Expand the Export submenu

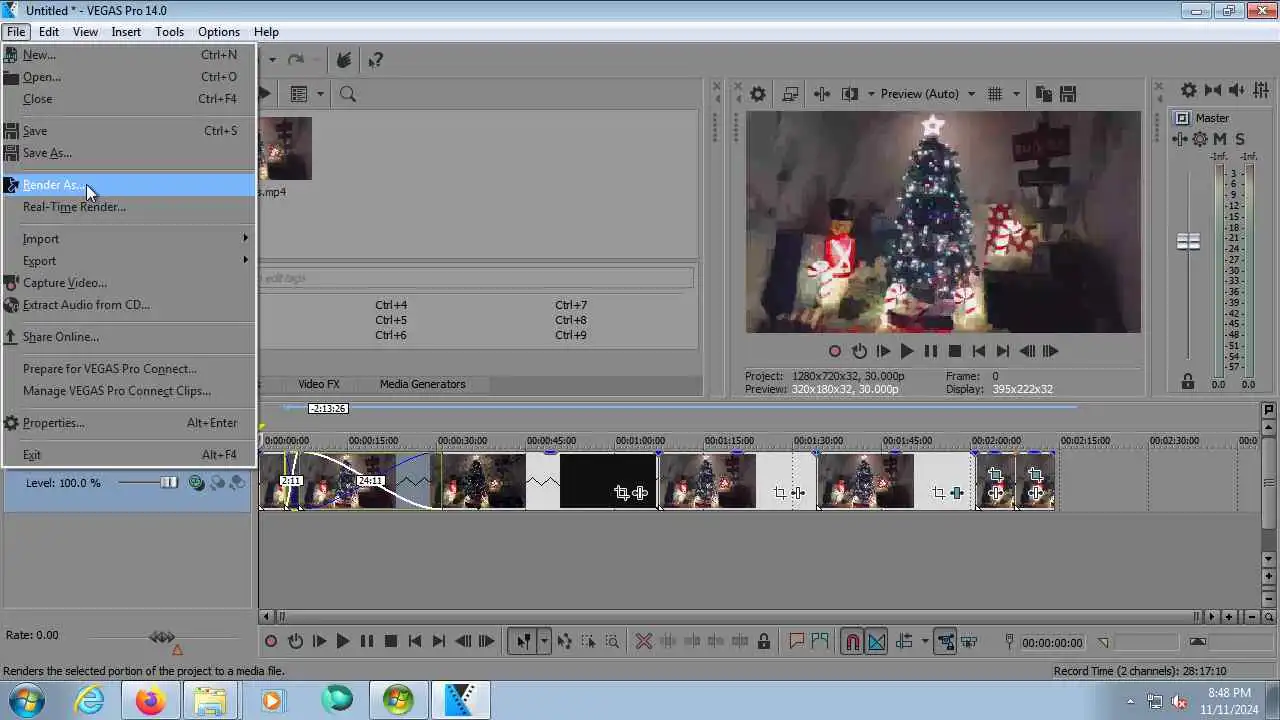[128, 261]
